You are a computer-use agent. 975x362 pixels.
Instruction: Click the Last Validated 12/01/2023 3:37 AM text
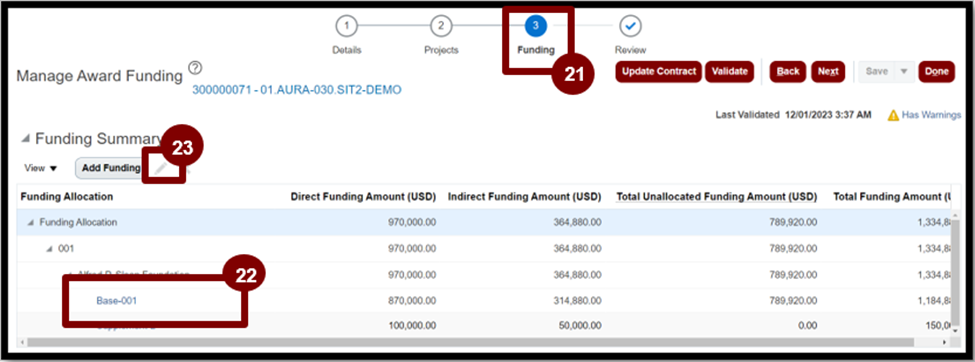793,115
